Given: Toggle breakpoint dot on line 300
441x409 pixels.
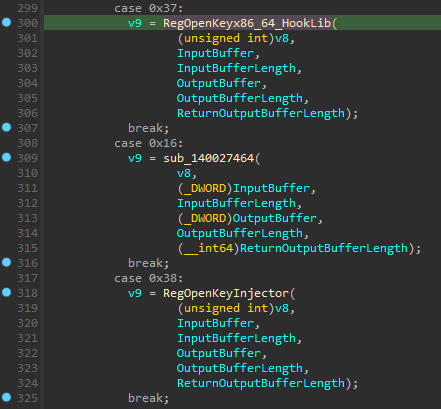Looking at the screenshot, I should (x=7, y=22).
